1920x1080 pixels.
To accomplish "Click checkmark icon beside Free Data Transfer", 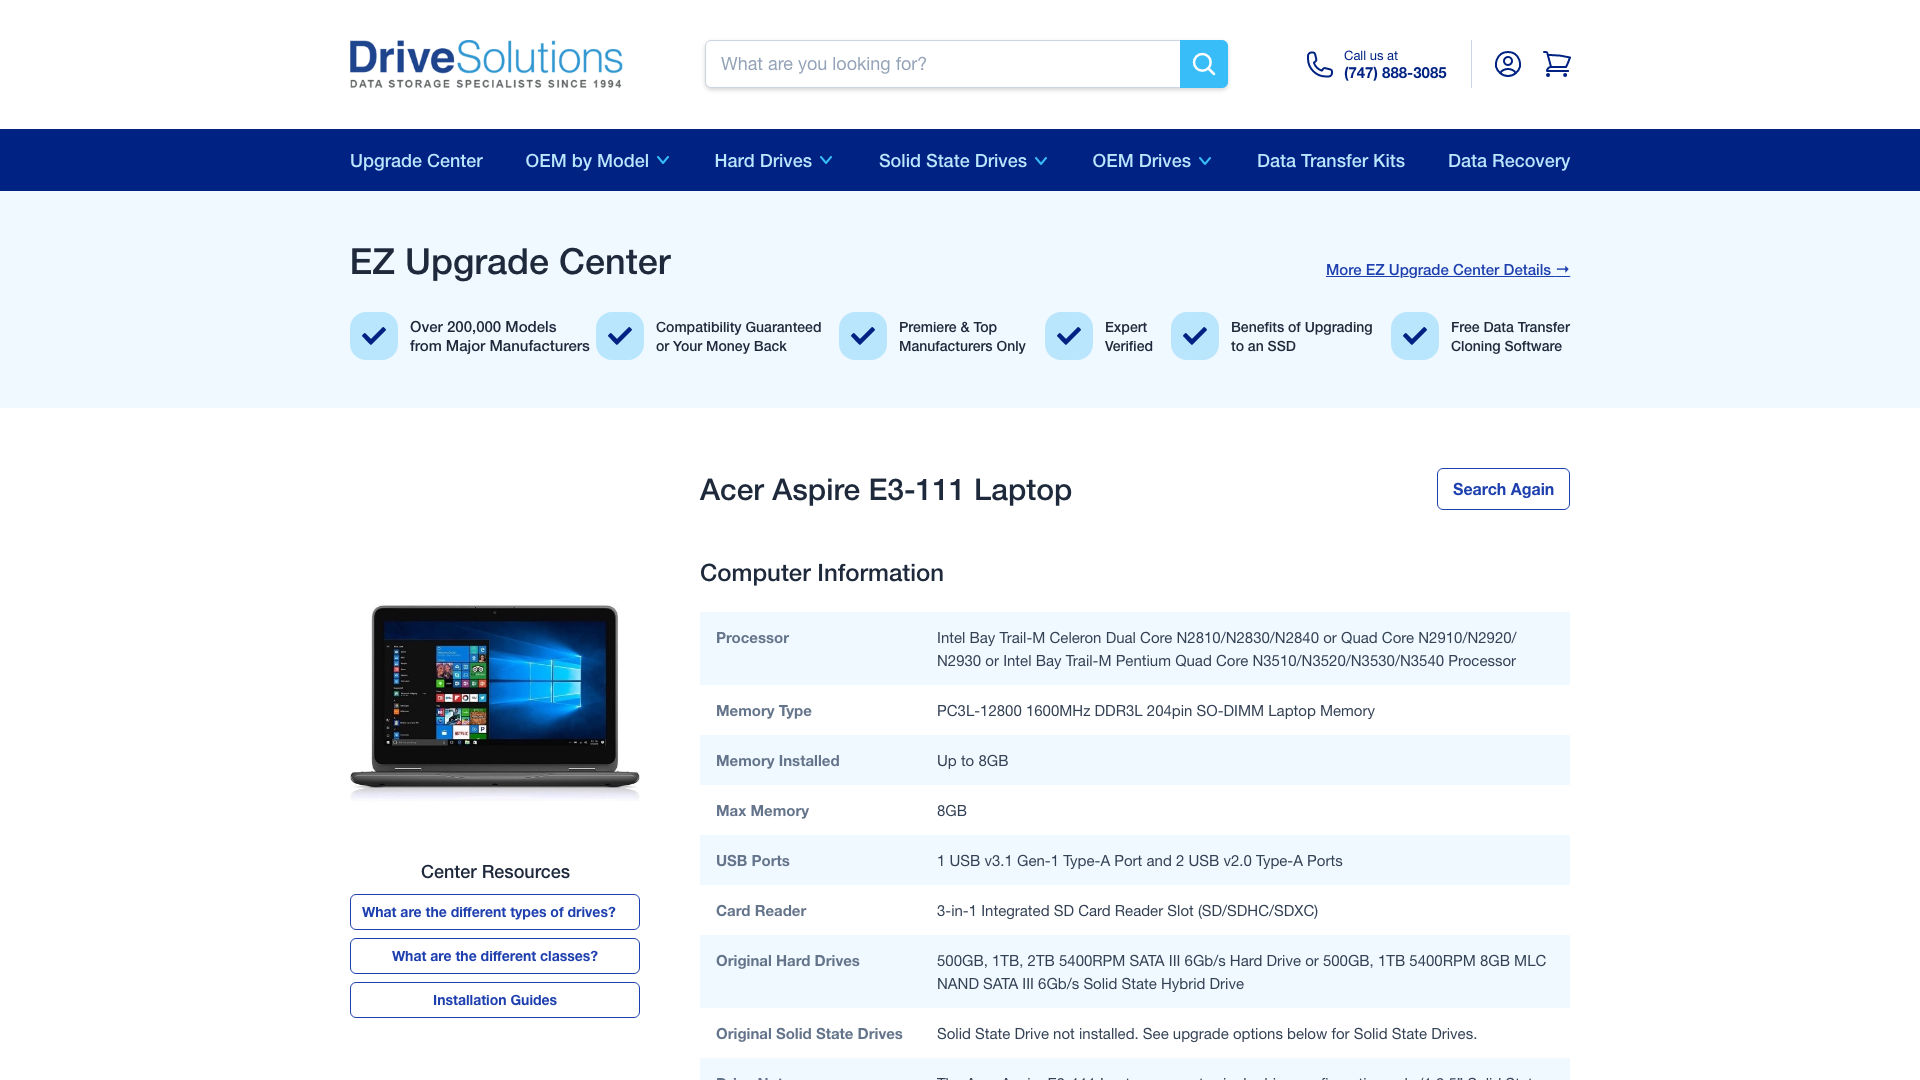I will tap(1415, 336).
